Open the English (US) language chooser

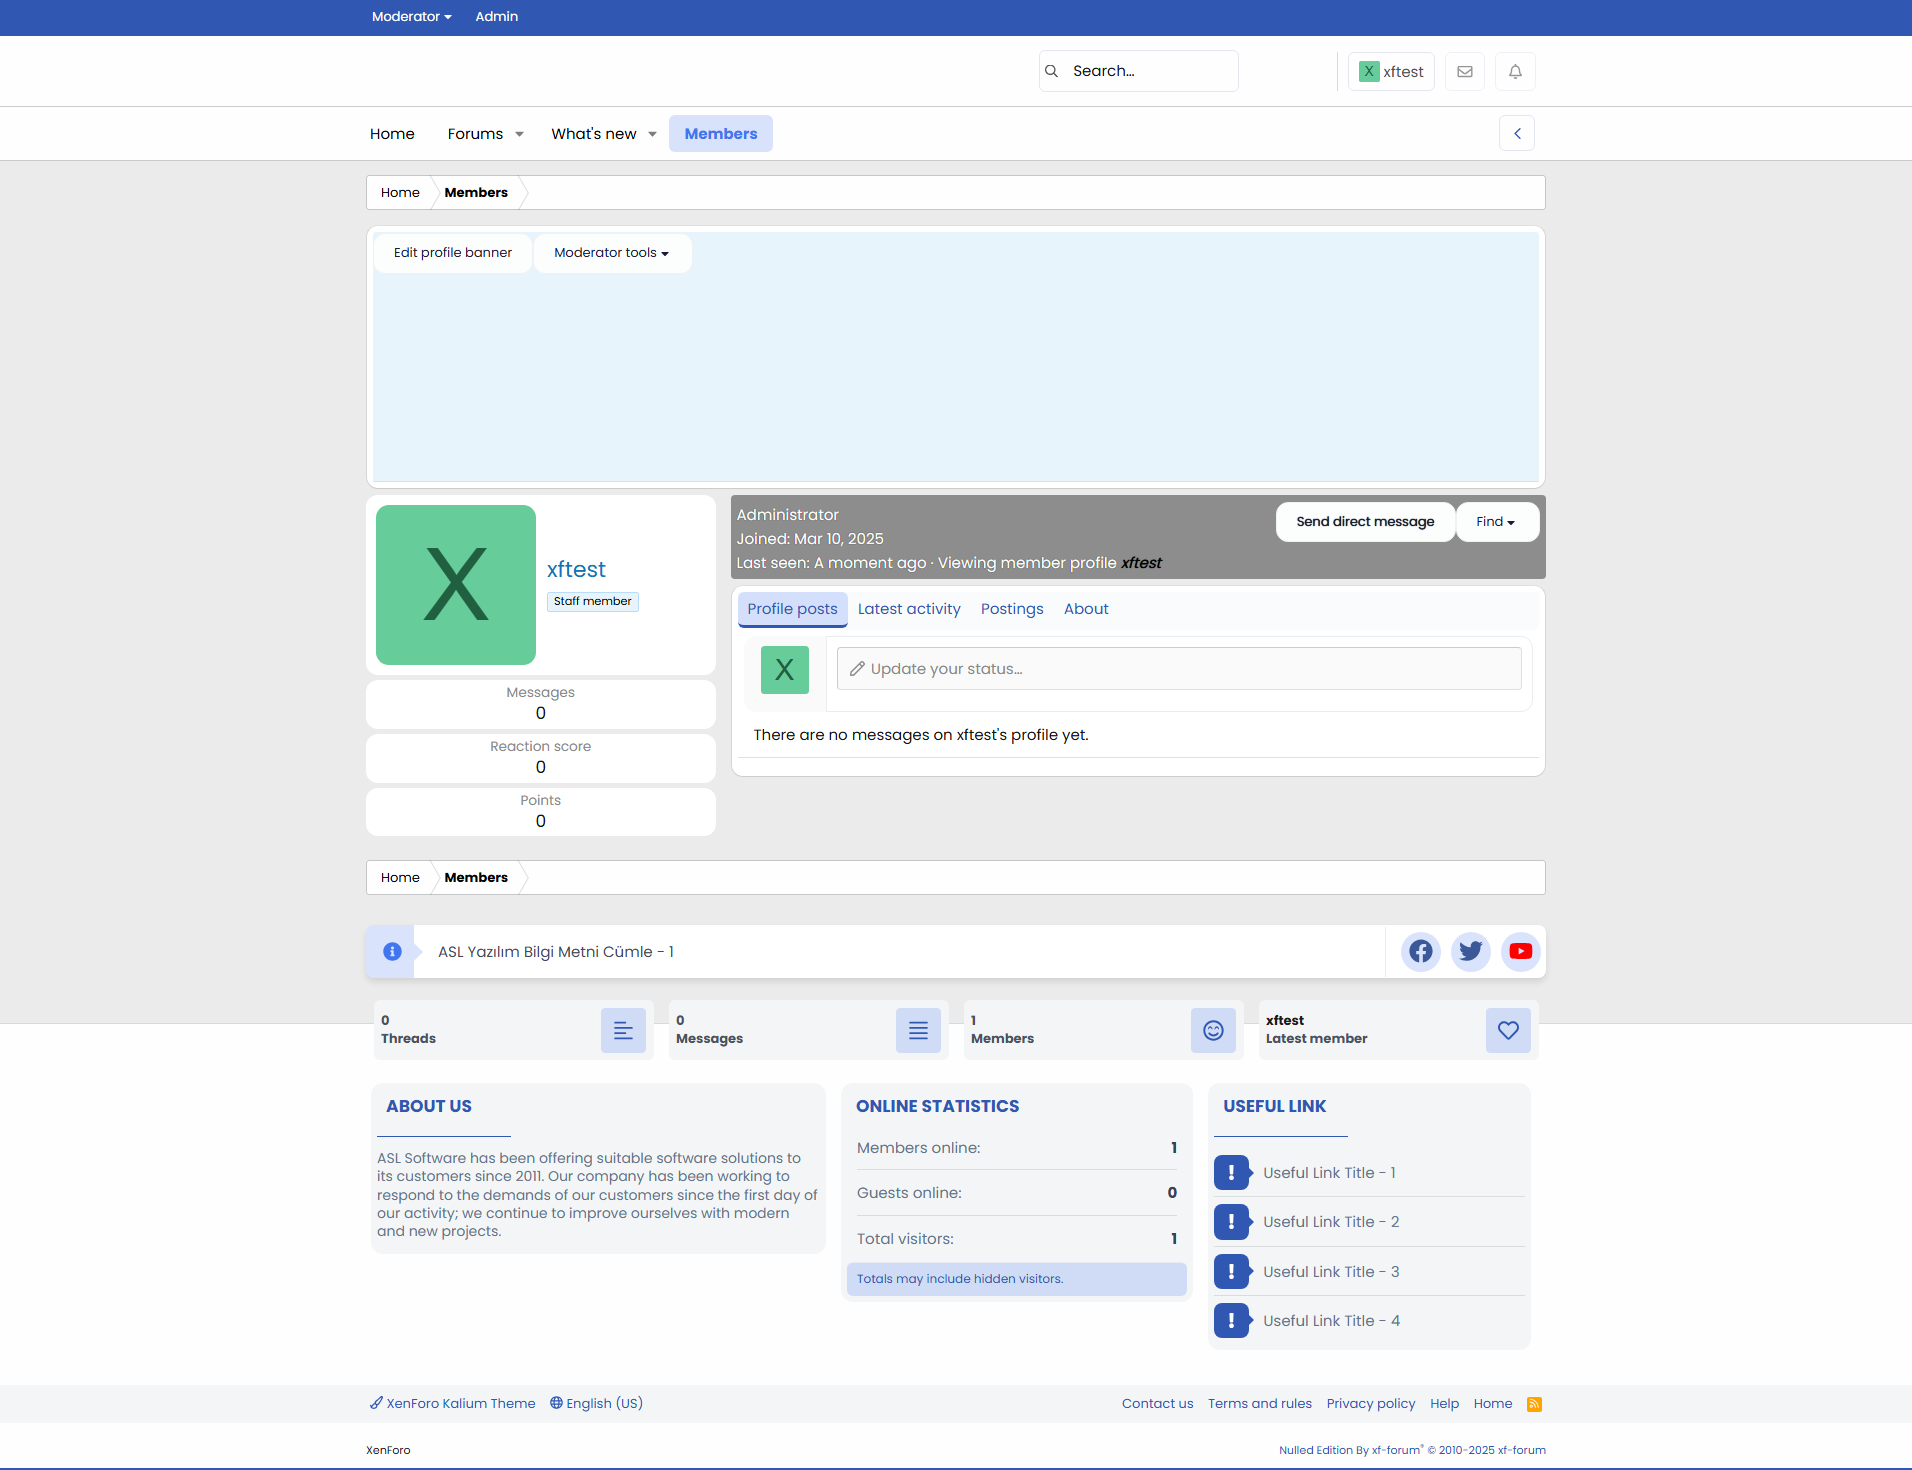[x=597, y=1403]
